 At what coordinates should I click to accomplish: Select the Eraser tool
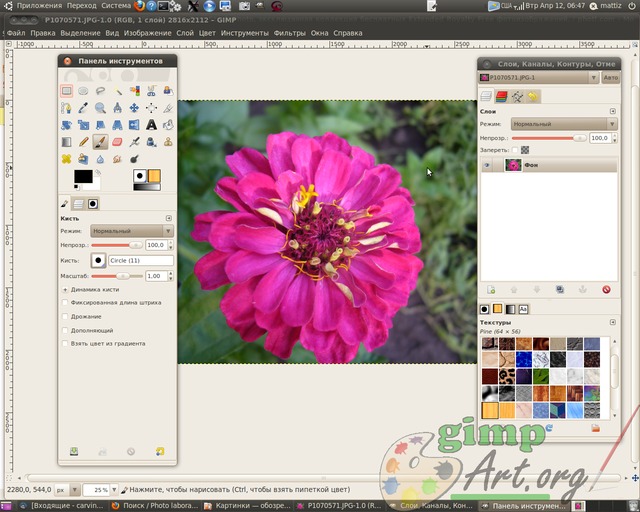click(x=118, y=142)
